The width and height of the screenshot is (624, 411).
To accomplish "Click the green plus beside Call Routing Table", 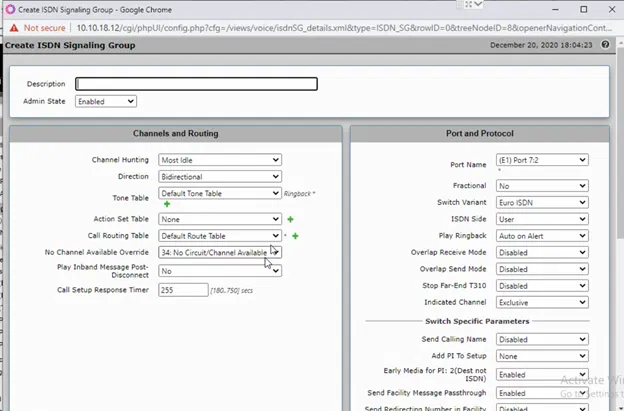I will point(296,236).
